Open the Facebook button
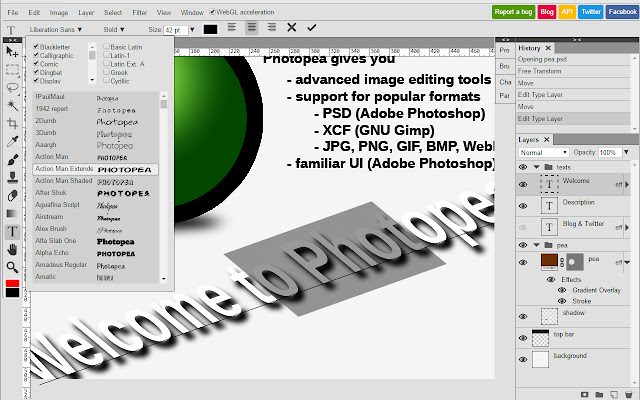 (622, 12)
